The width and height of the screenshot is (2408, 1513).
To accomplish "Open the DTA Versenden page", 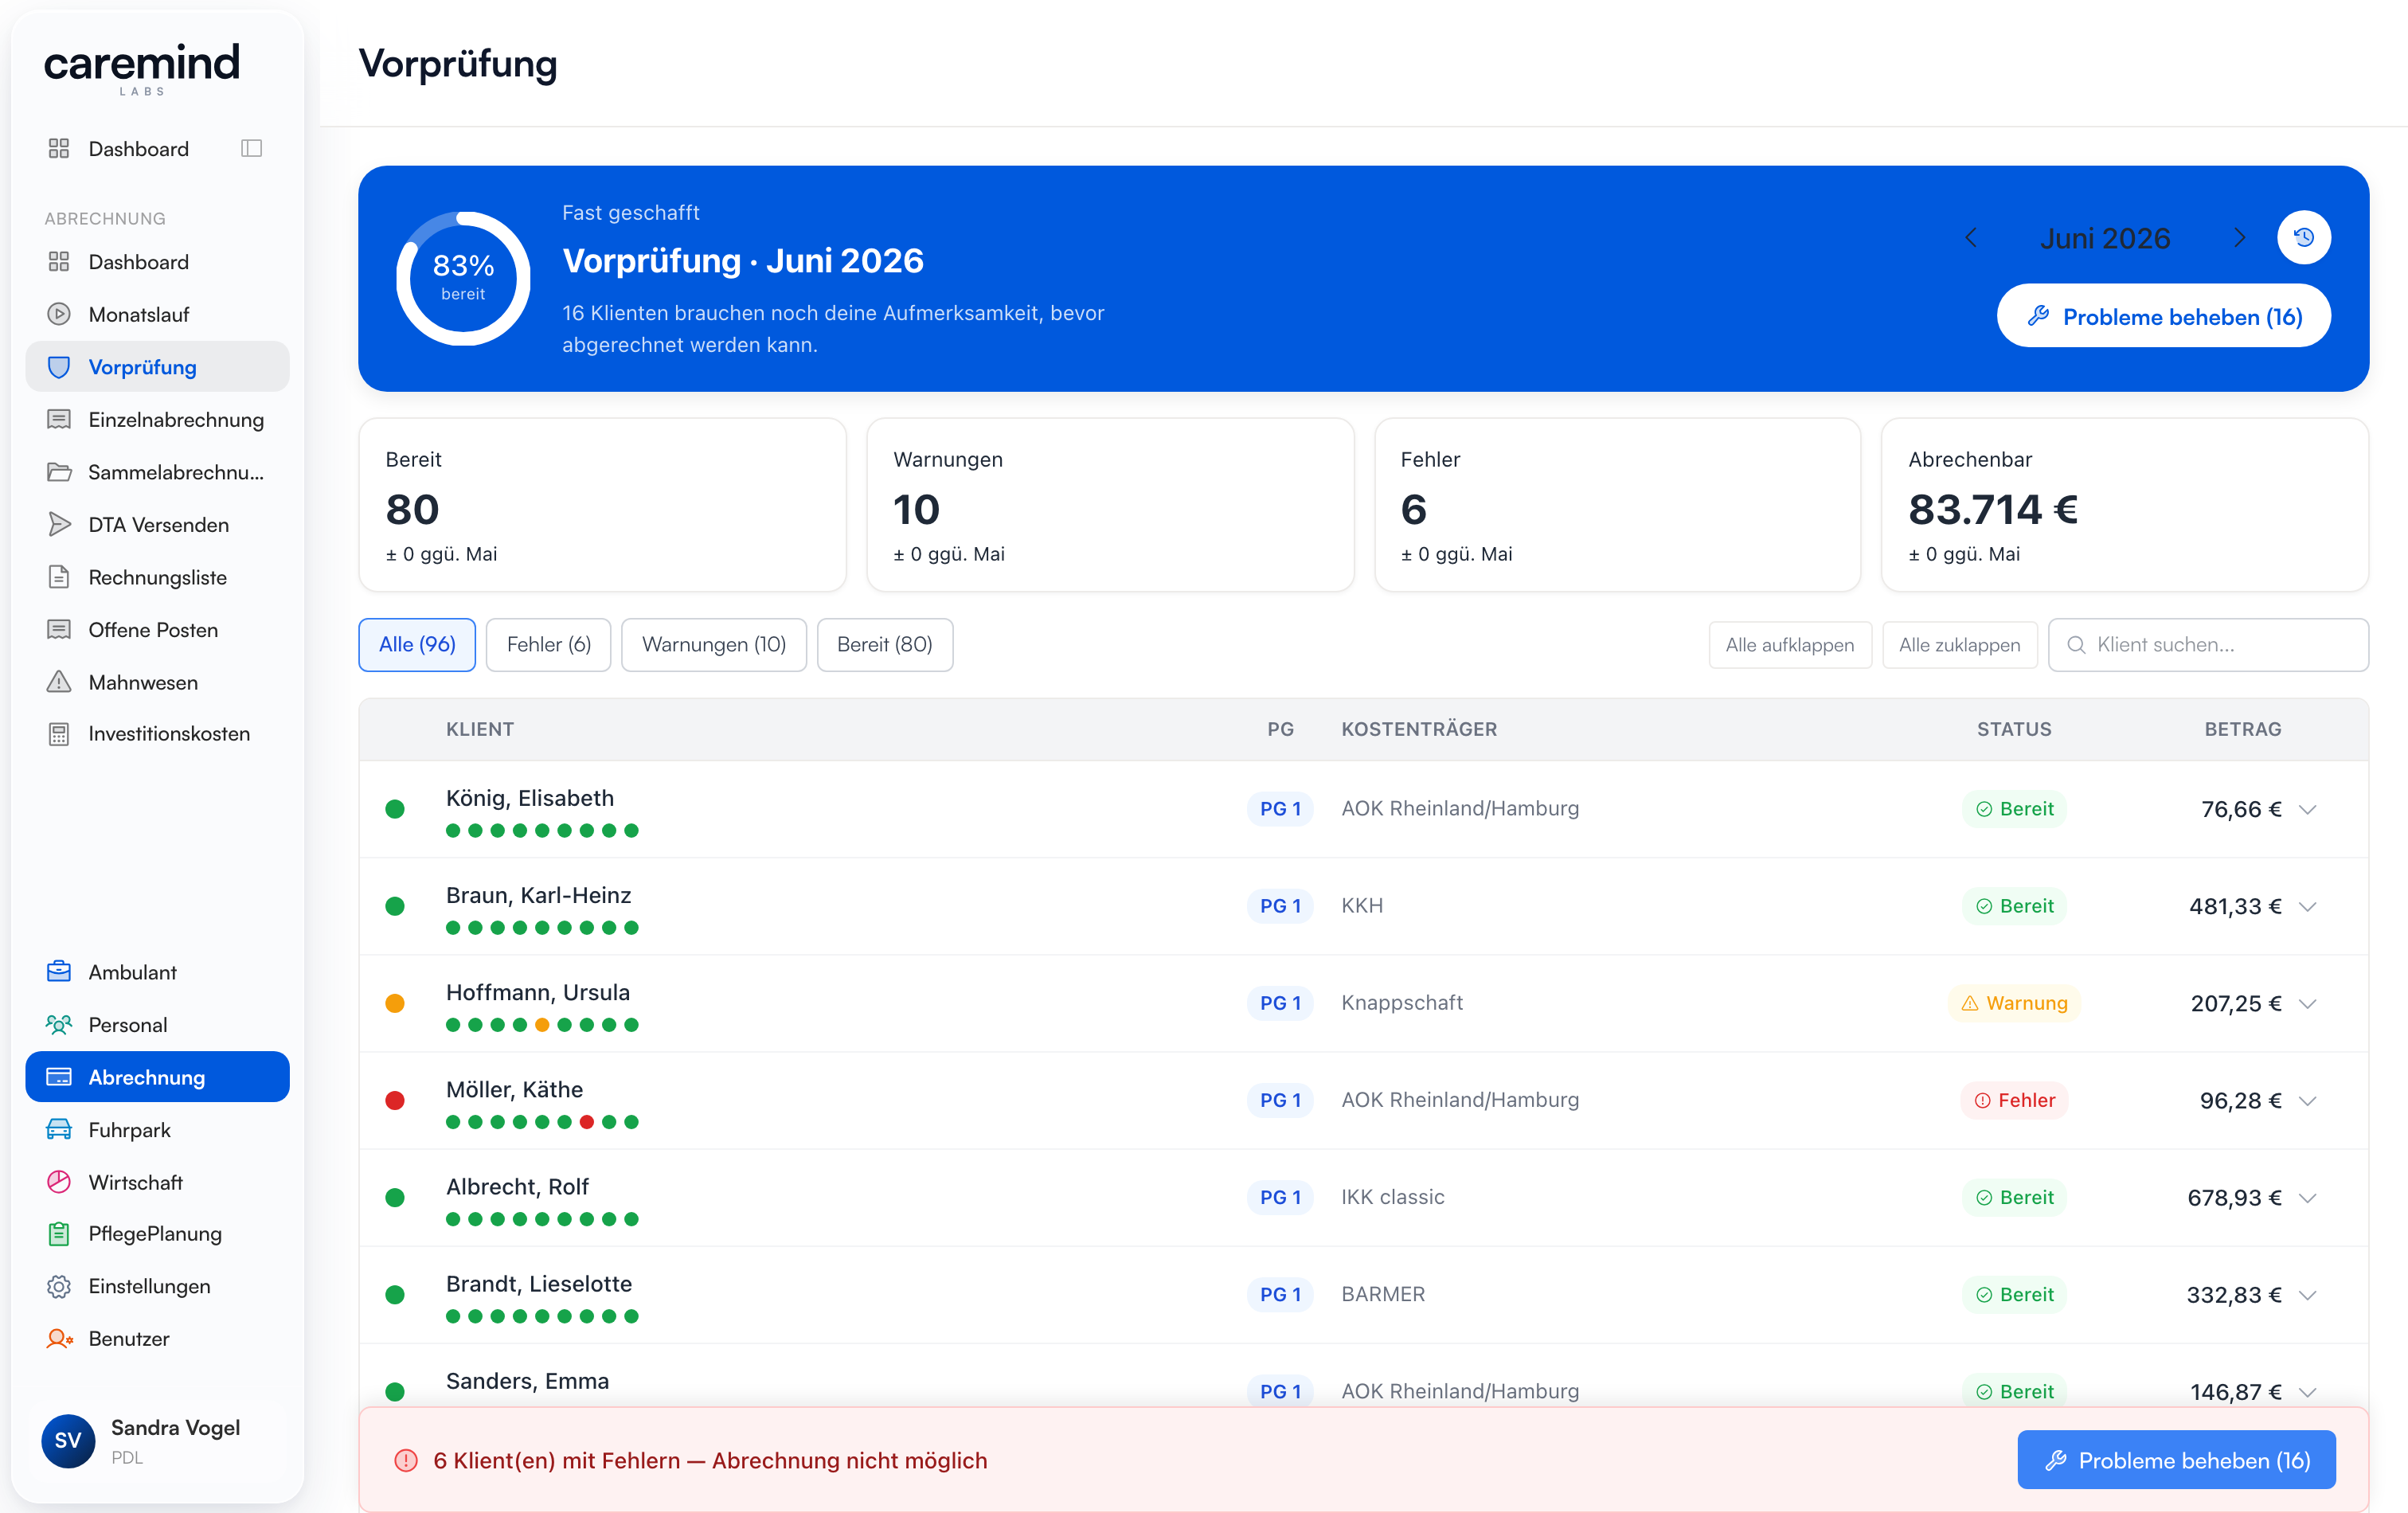I will (157, 524).
